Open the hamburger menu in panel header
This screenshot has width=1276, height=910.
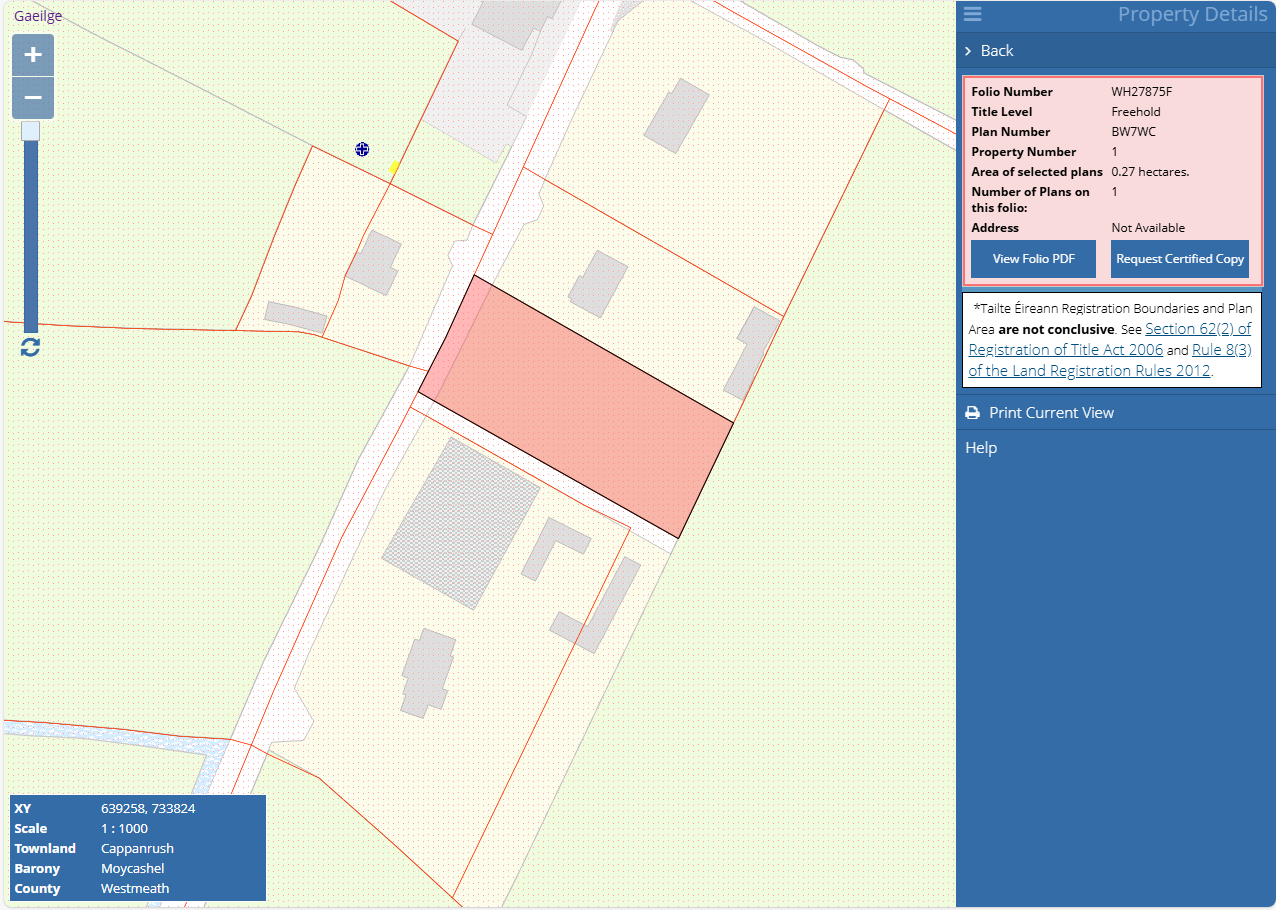(x=972, y=14)
